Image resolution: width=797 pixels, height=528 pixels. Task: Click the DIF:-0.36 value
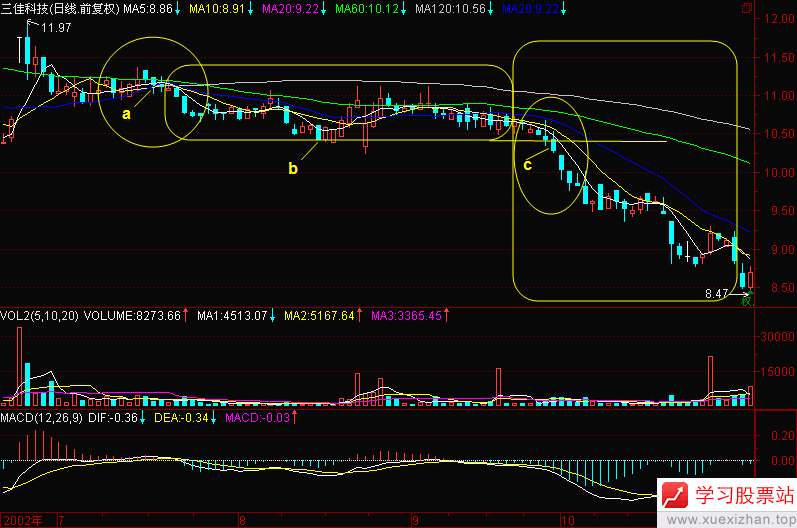point(113,418)
